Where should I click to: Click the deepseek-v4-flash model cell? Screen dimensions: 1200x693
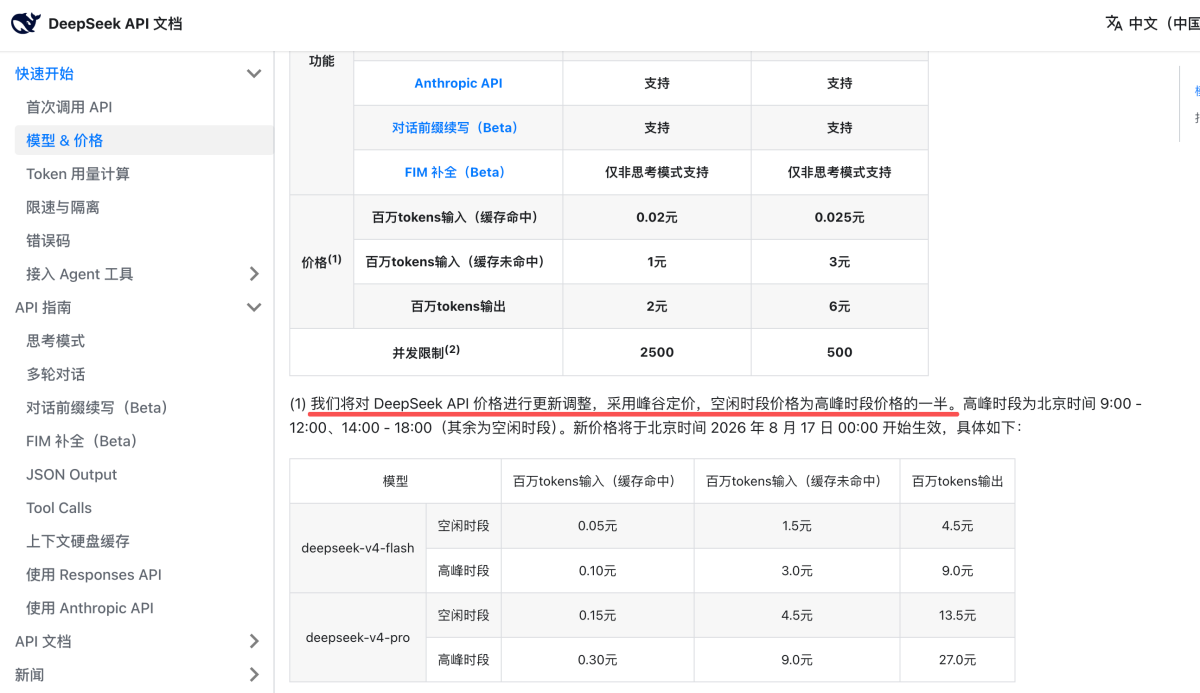pyautogui.click(x=358, y=548)
